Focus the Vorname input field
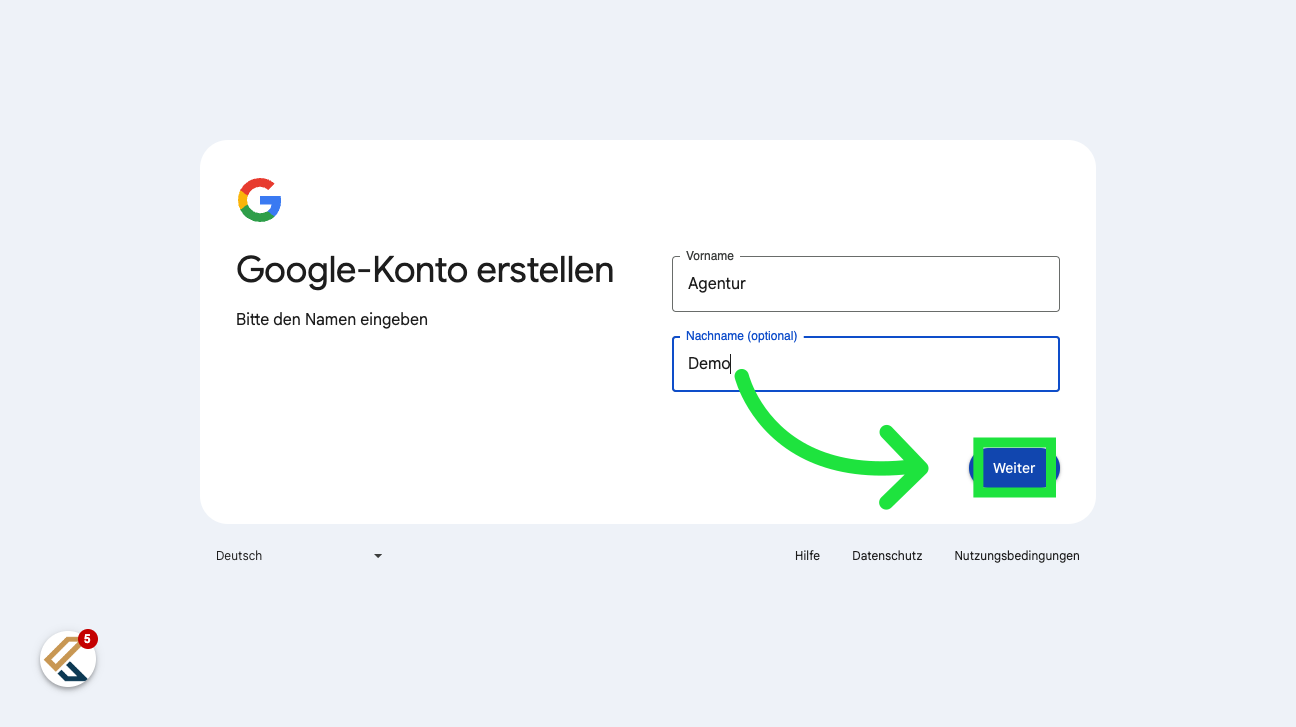This screenshot has height=727, width=1296. (865, 284)
